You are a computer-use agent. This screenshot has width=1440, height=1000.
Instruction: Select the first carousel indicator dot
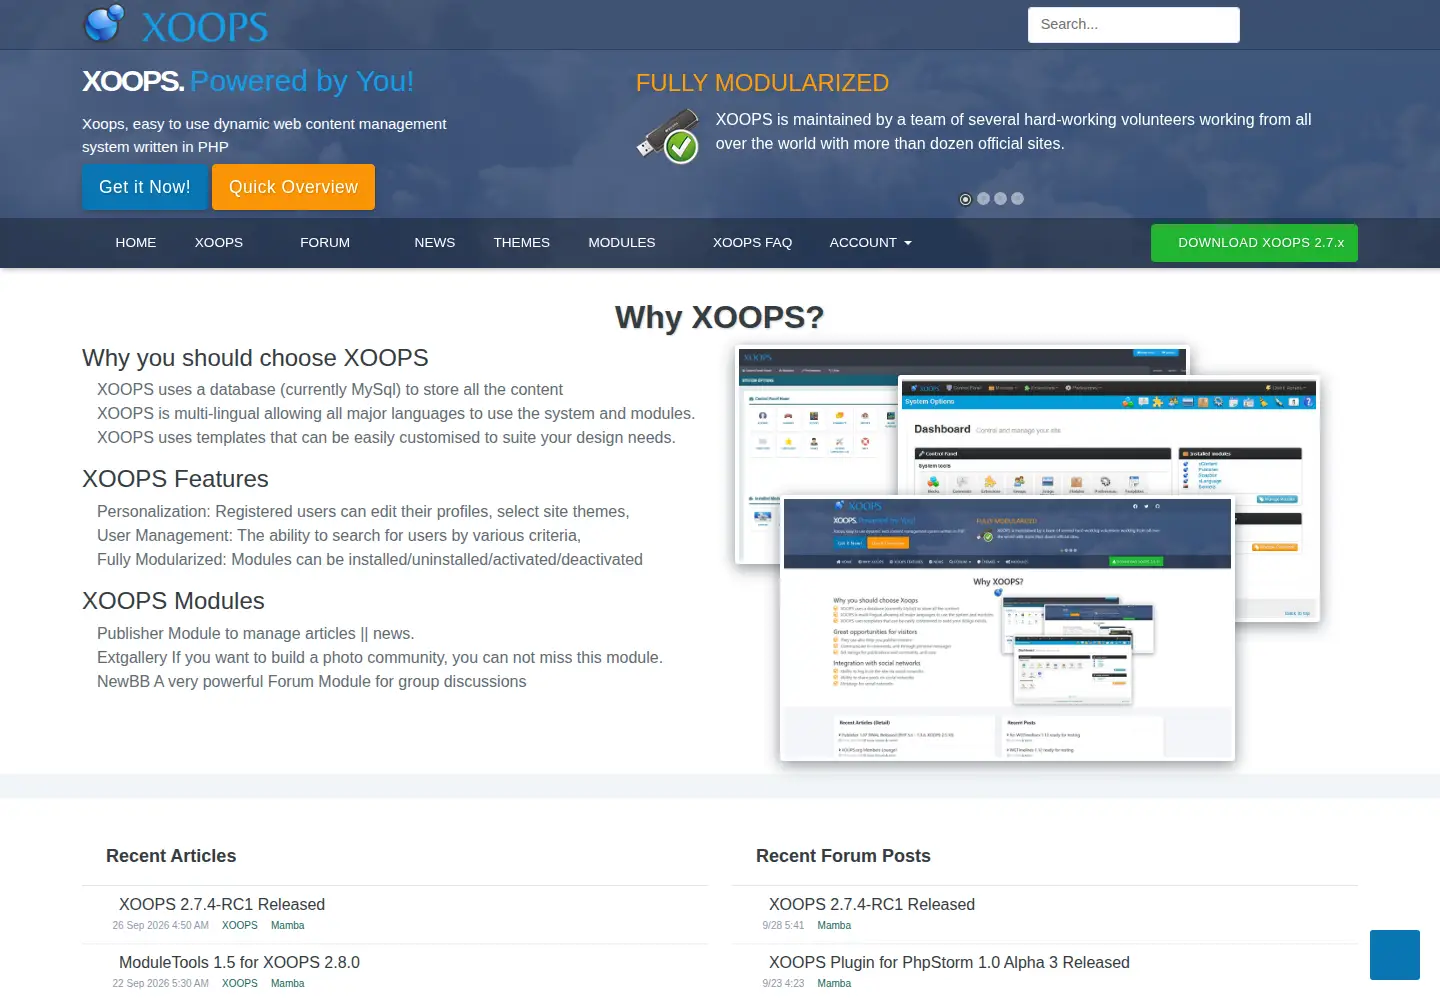pos(965,199)
